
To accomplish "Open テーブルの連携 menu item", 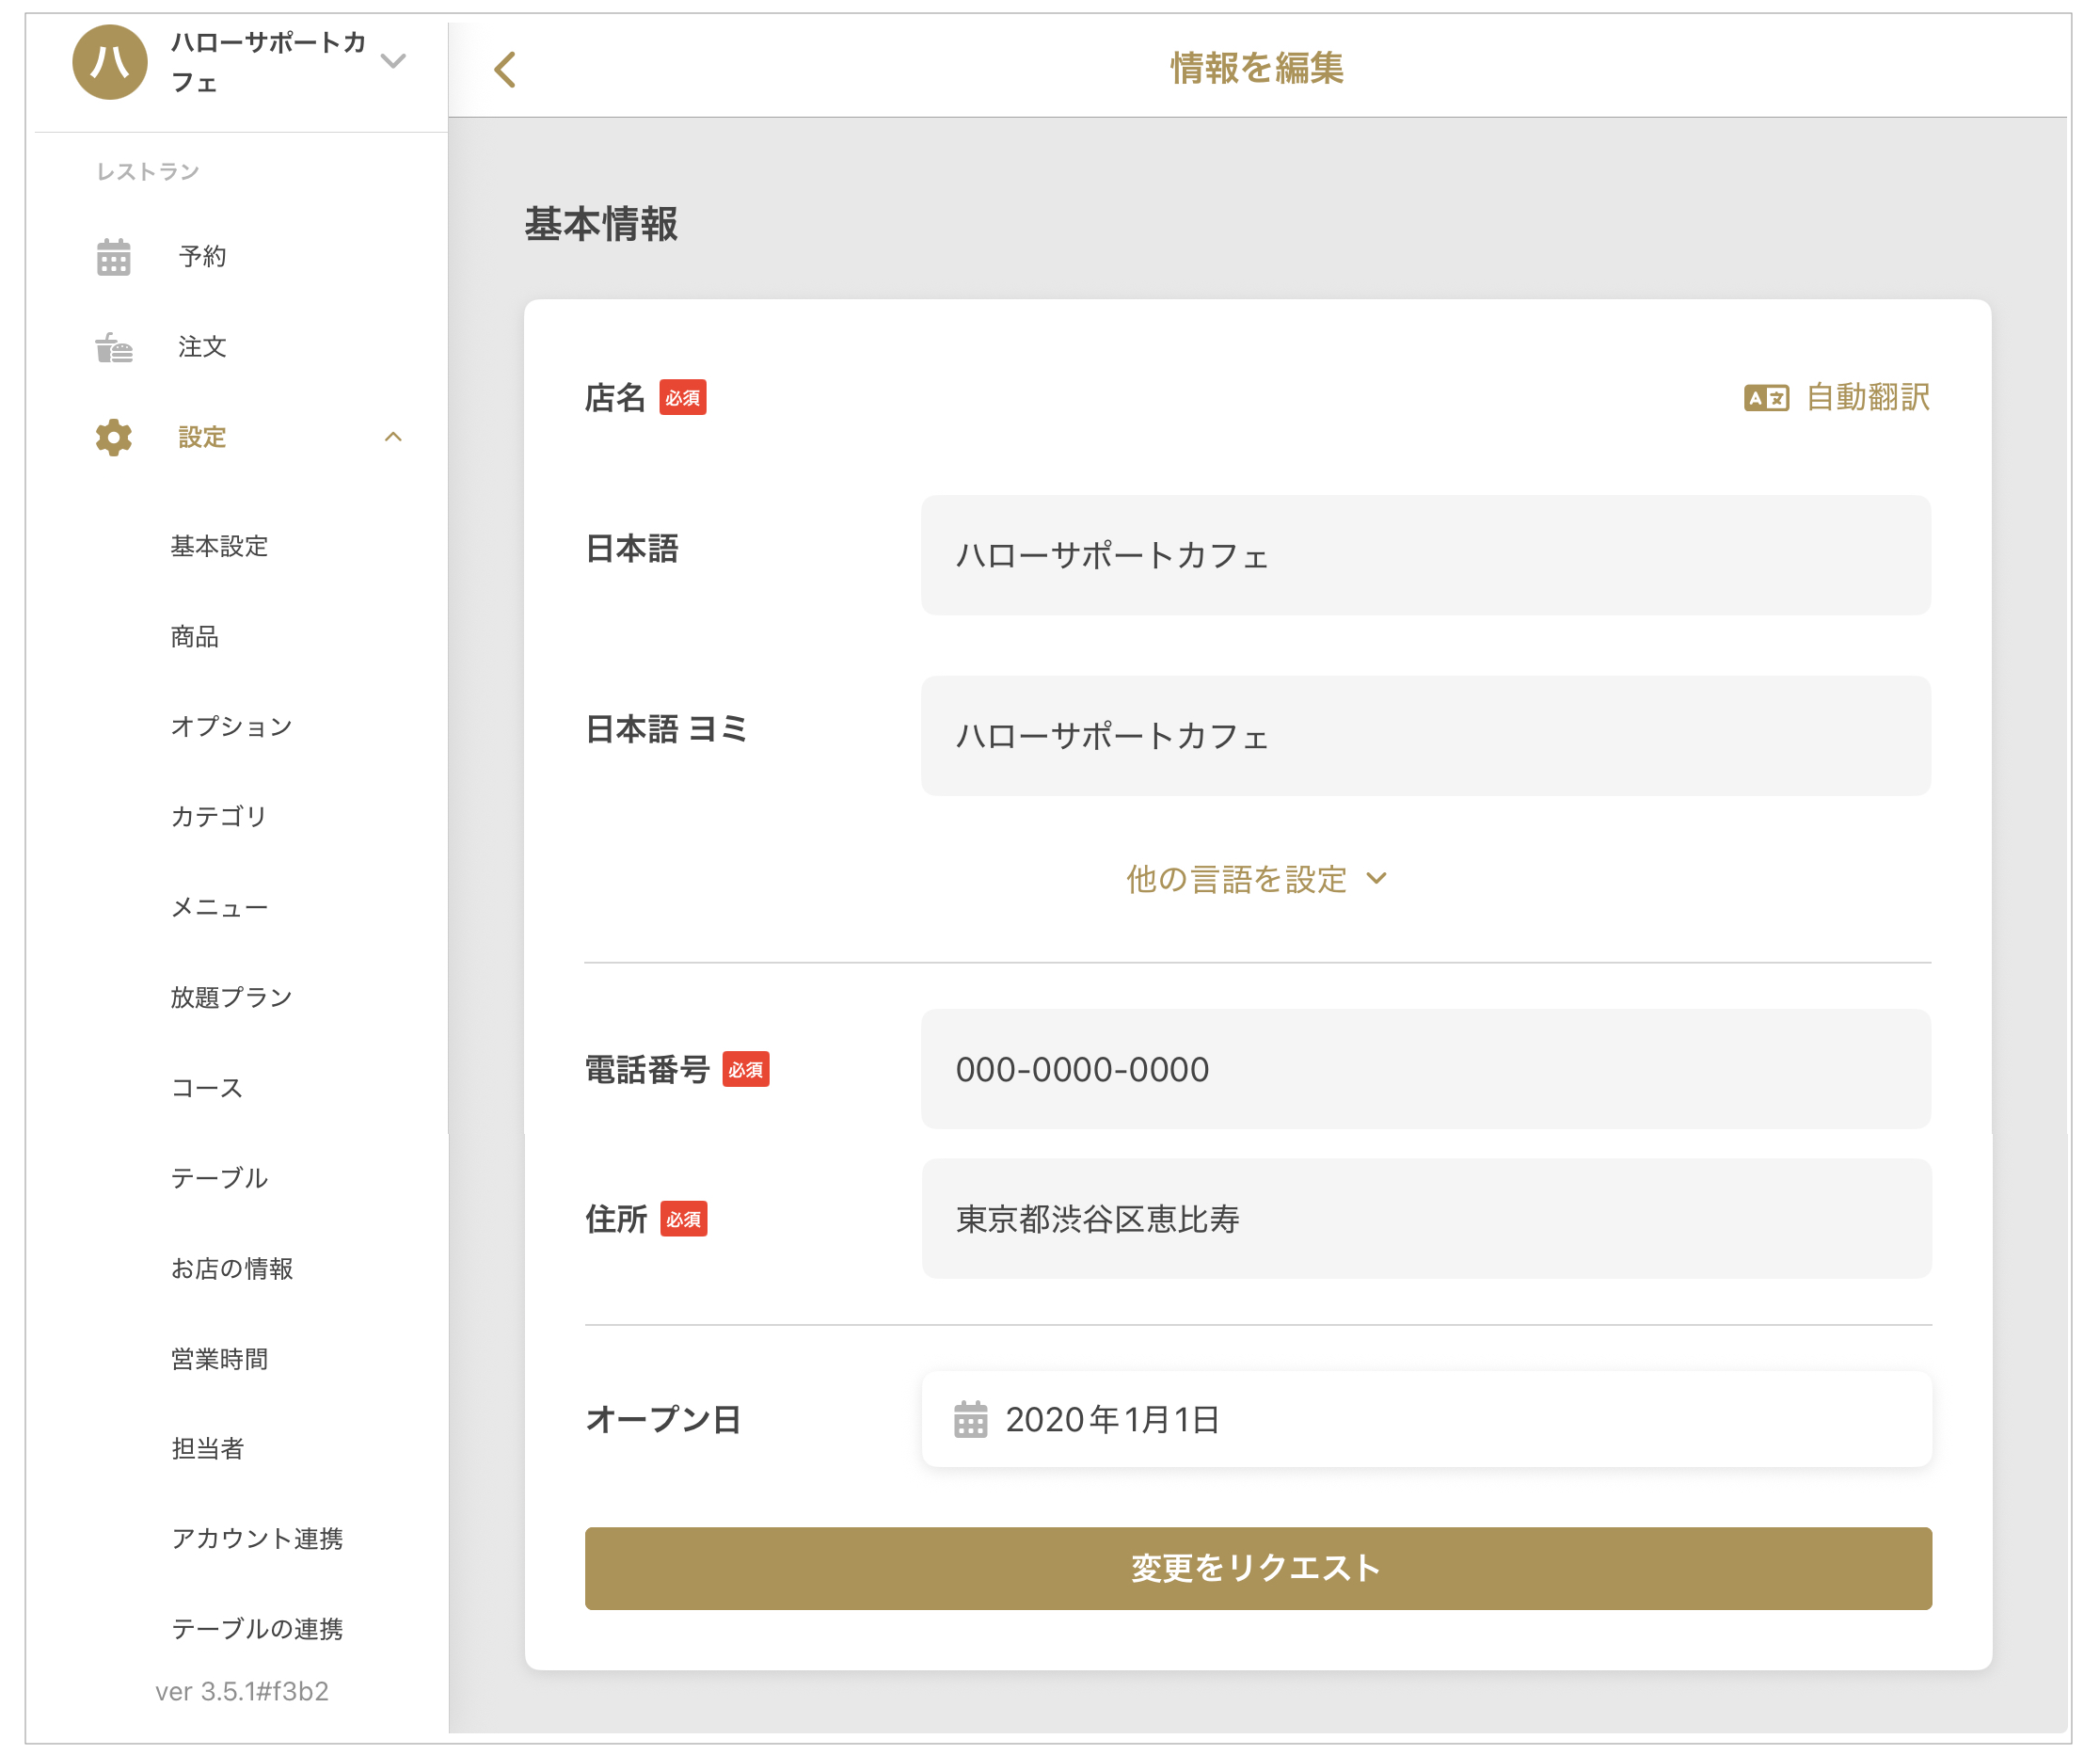I will coord(257,1629).
